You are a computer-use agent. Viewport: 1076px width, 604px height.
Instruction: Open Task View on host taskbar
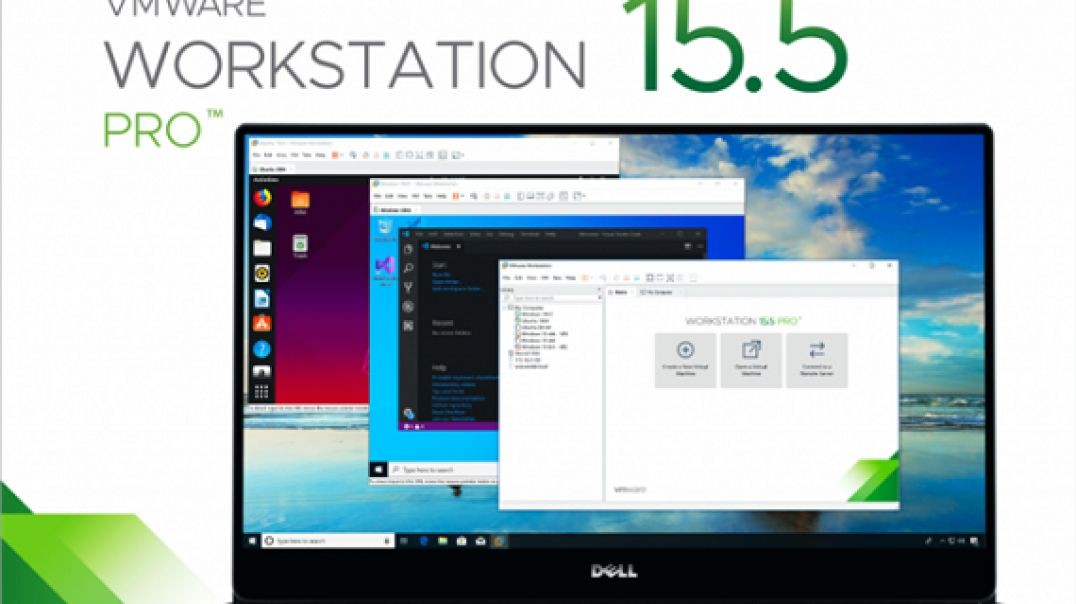coord(404,542)
